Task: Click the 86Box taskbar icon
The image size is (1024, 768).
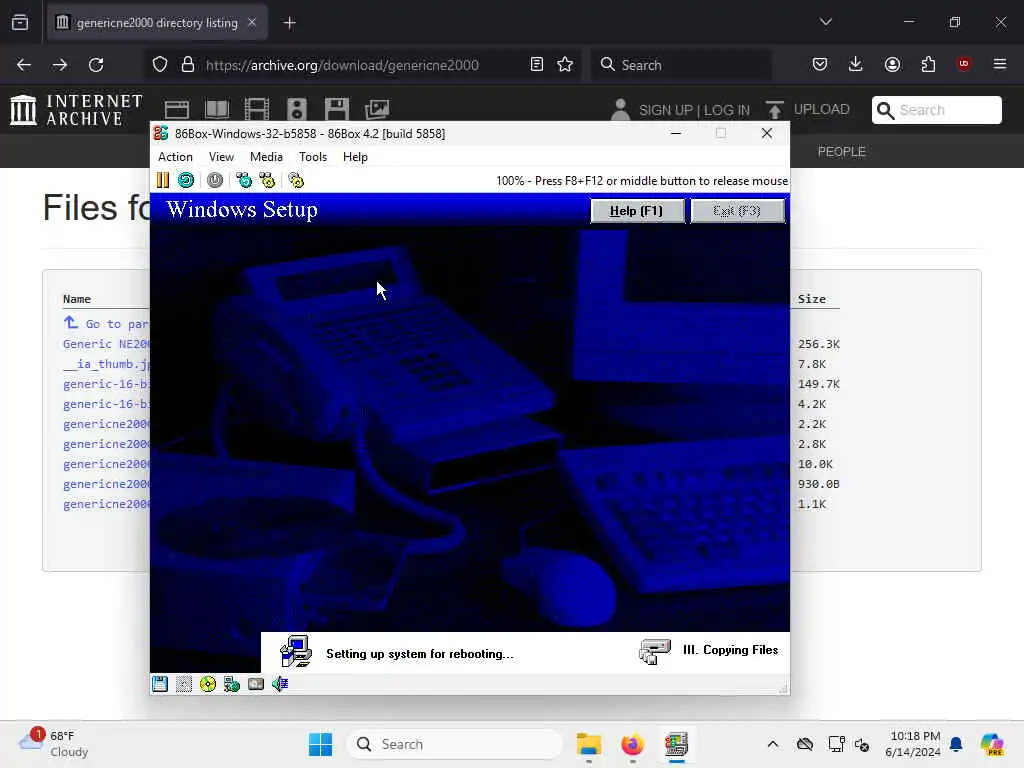Action: 677,744
